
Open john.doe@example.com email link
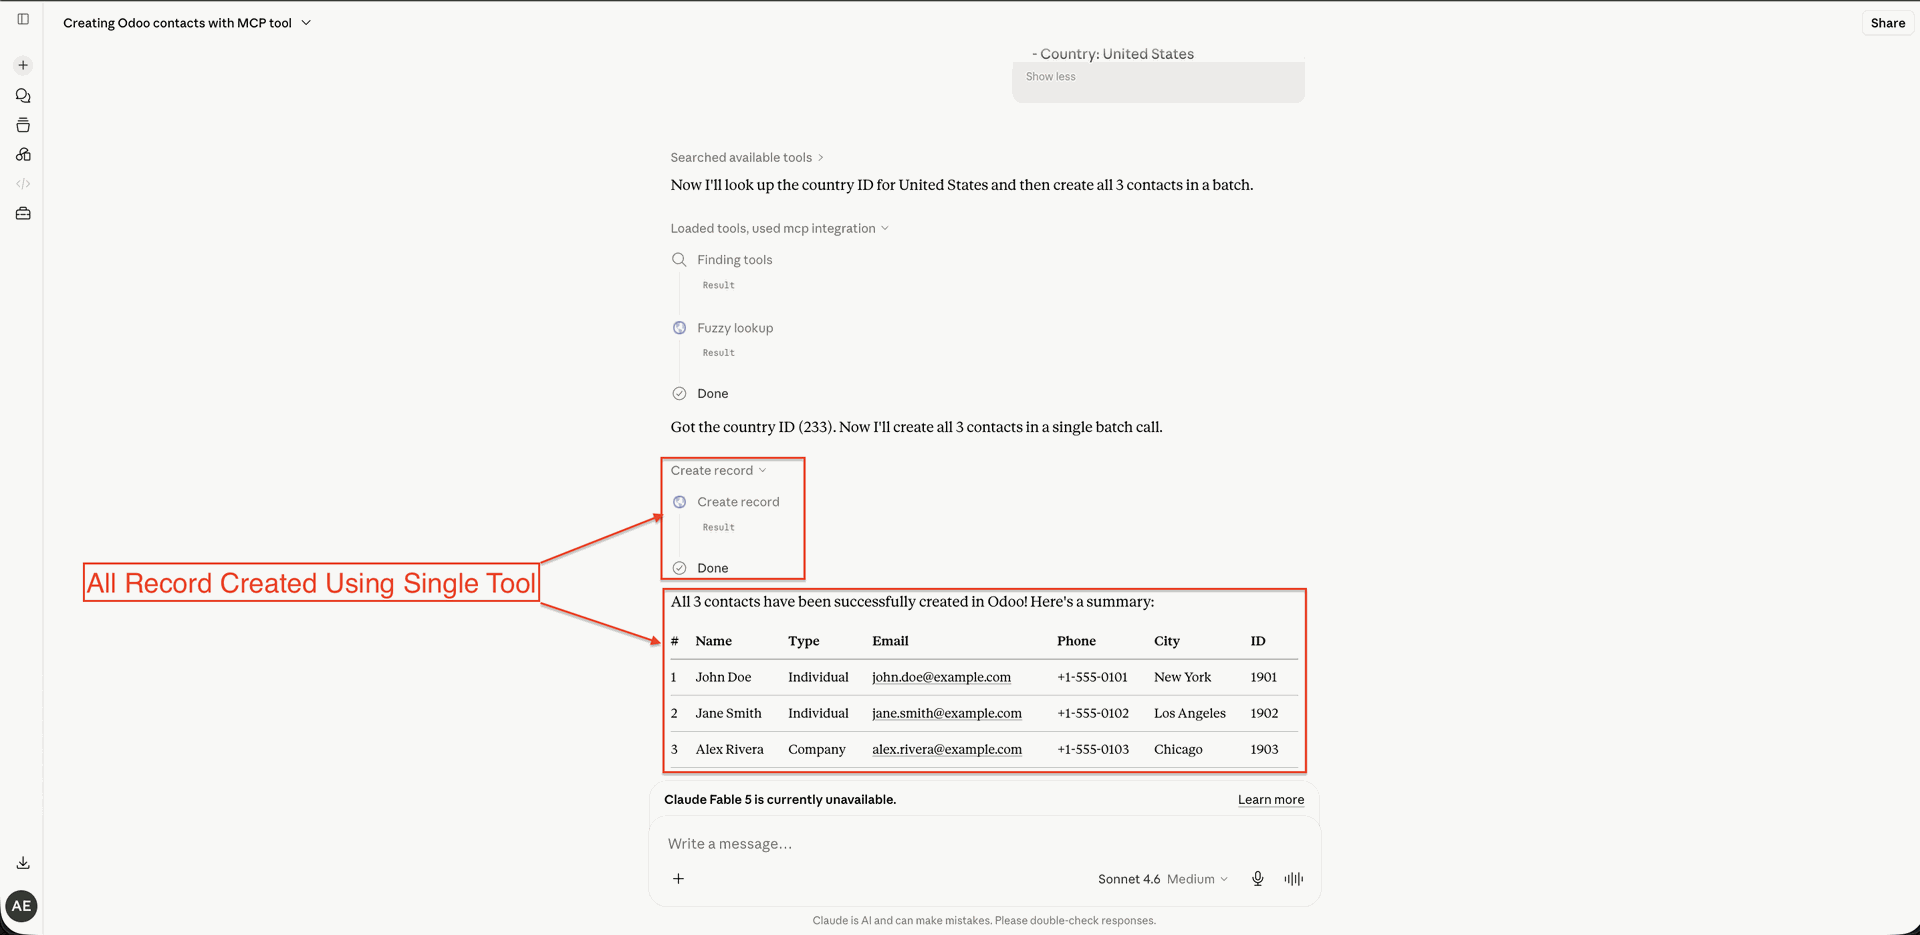pos(941,677)
